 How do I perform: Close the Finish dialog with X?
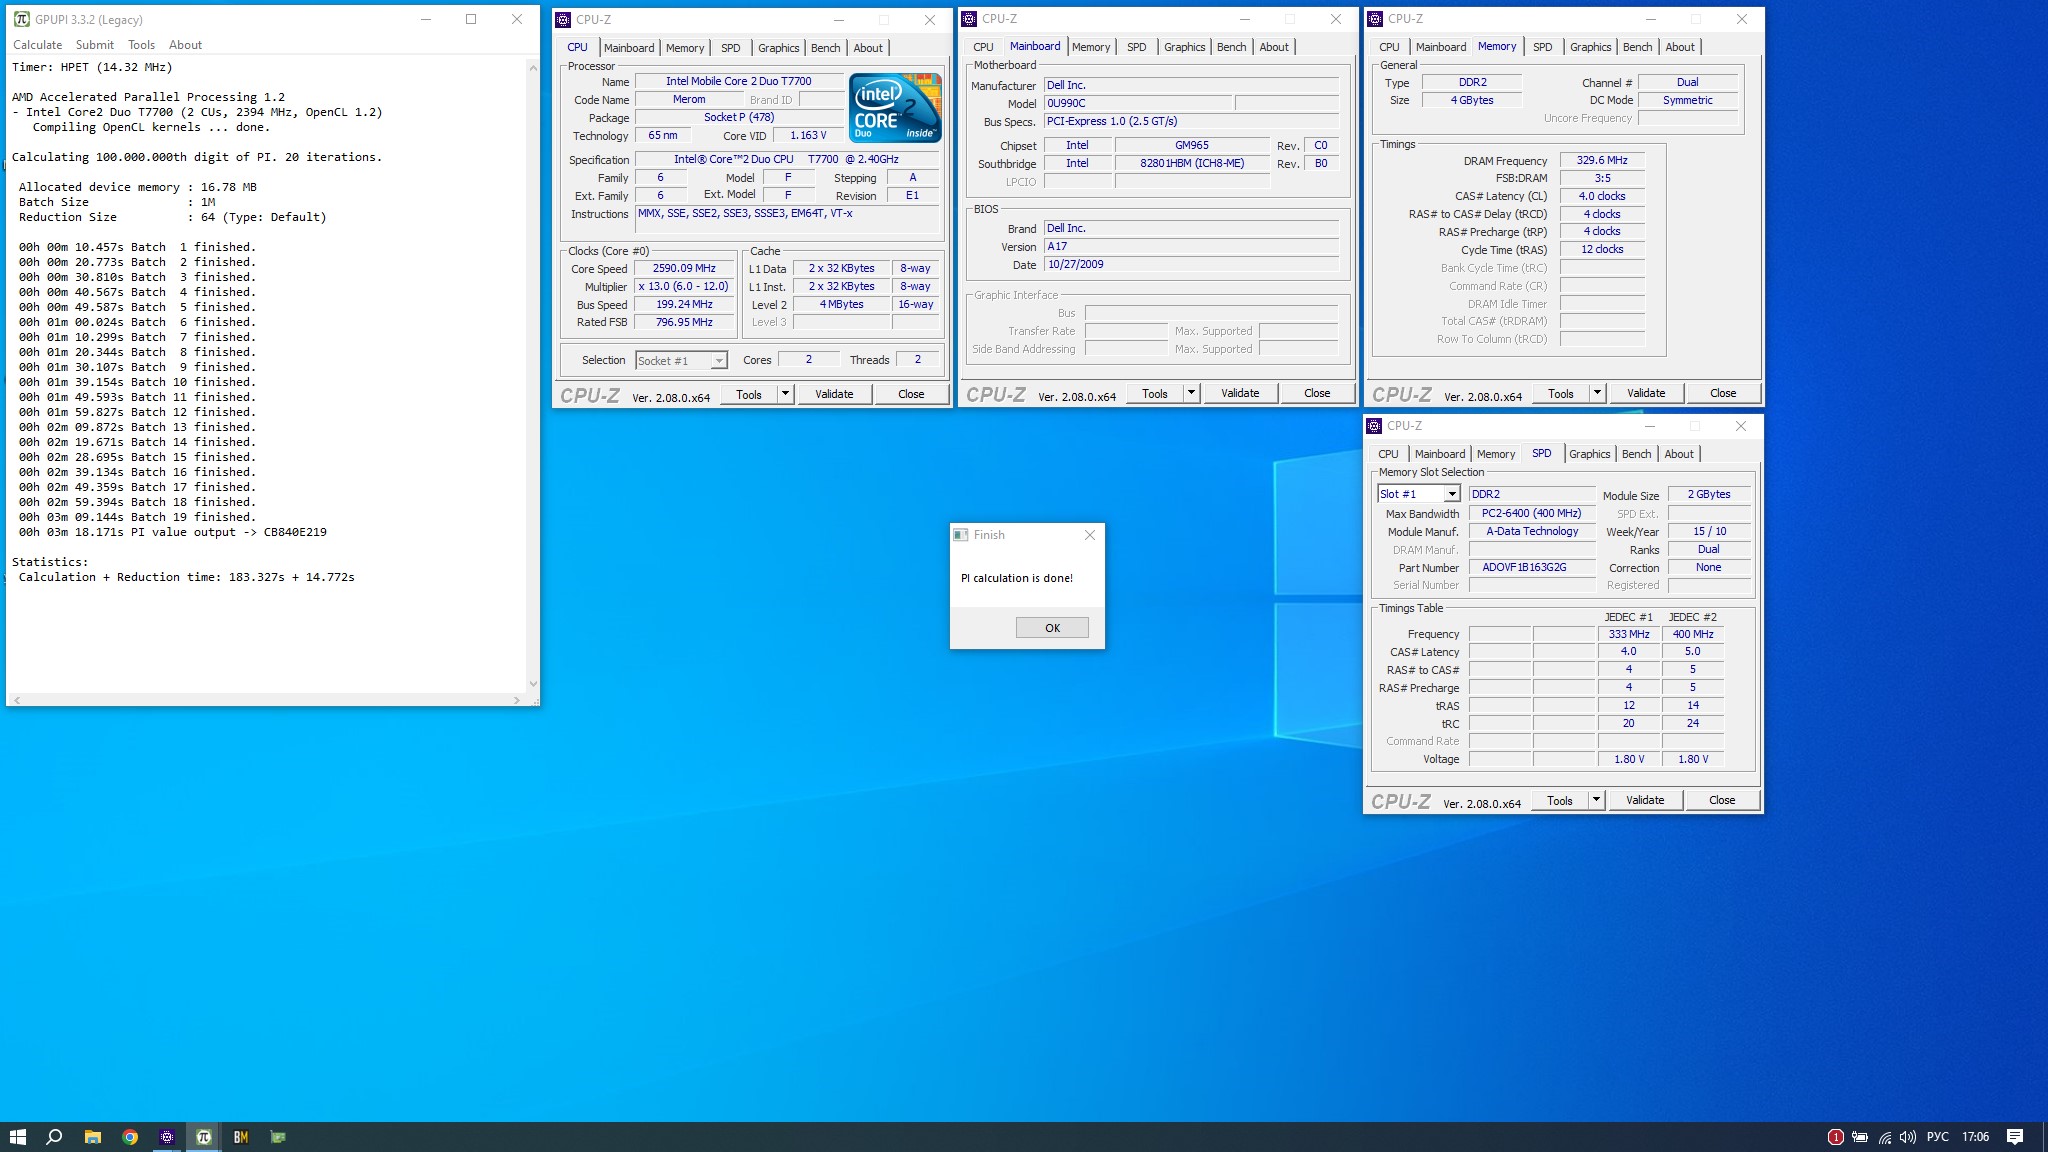click(1090, 535)
